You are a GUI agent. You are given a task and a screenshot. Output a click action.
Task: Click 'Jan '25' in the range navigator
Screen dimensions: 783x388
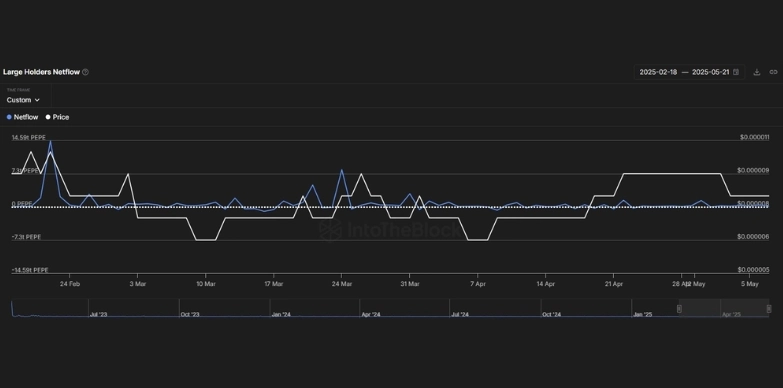coord(642,315)
